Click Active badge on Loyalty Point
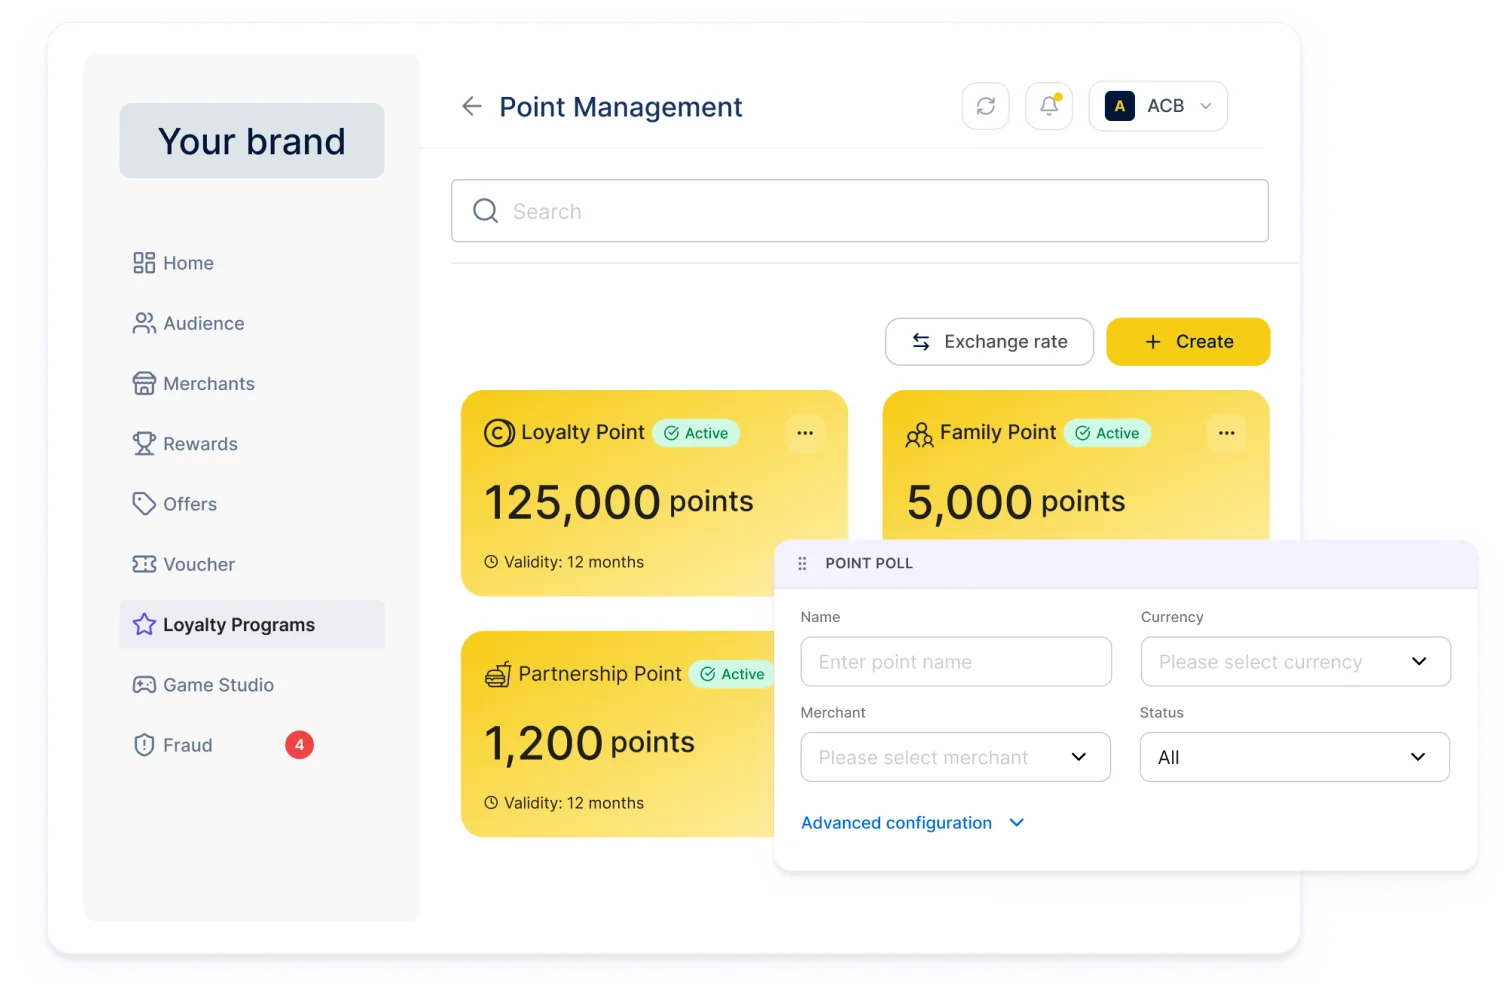 (696, 433)
